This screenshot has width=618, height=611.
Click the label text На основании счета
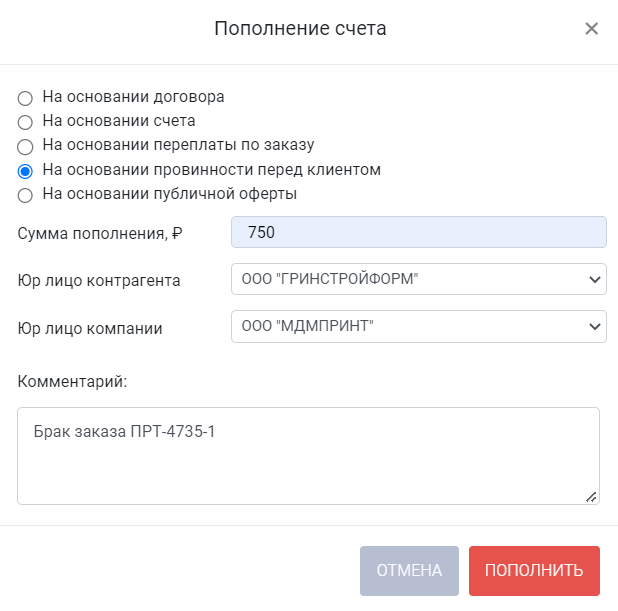[x=119, y=121]
